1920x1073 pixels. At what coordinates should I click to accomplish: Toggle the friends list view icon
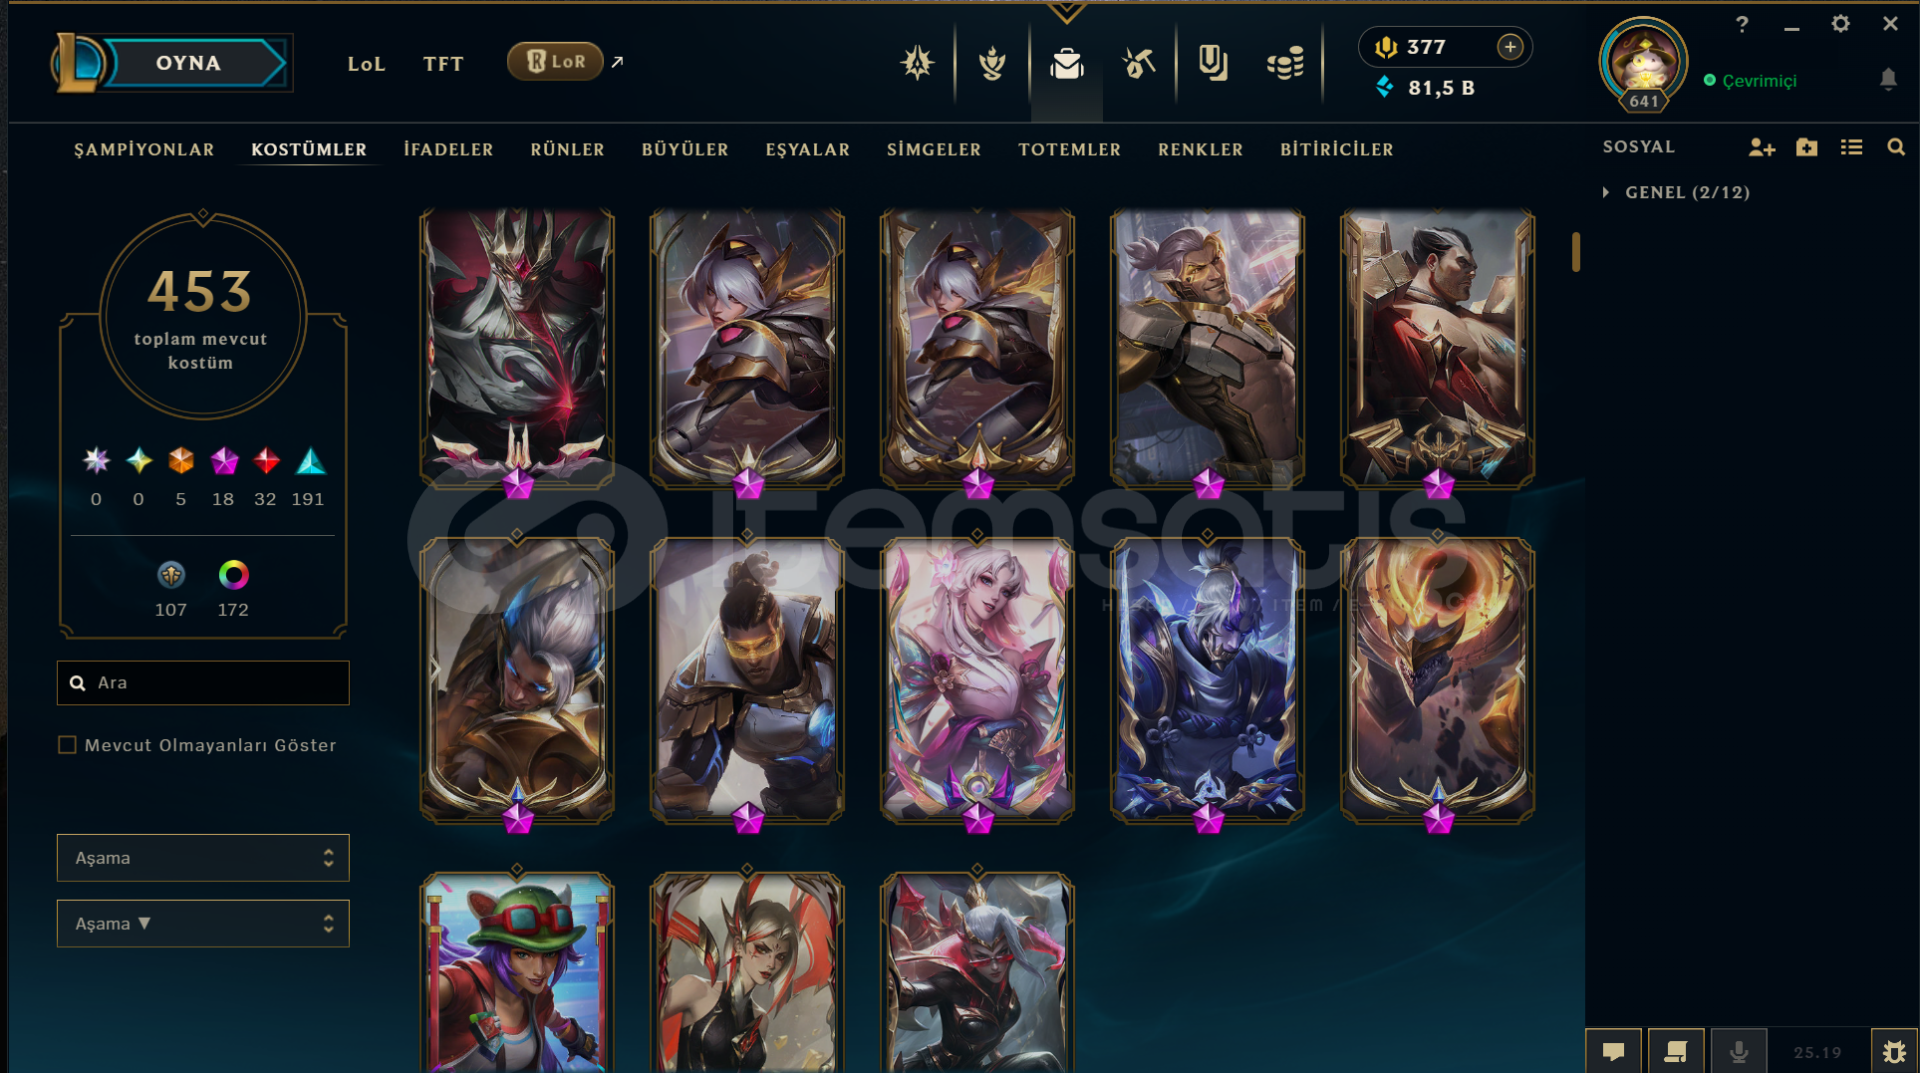(1851, 148)
